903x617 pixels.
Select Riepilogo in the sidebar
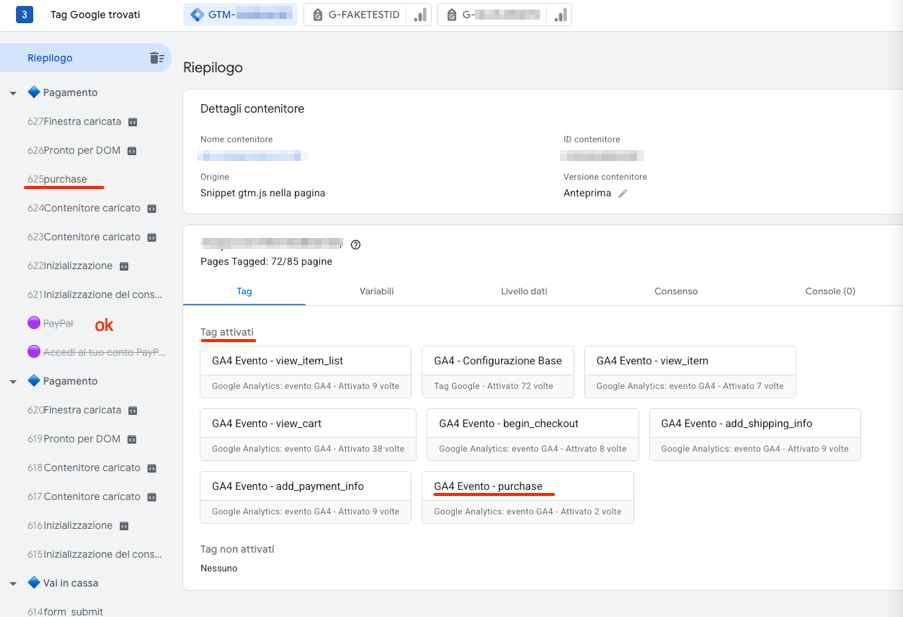pos(50,58)
